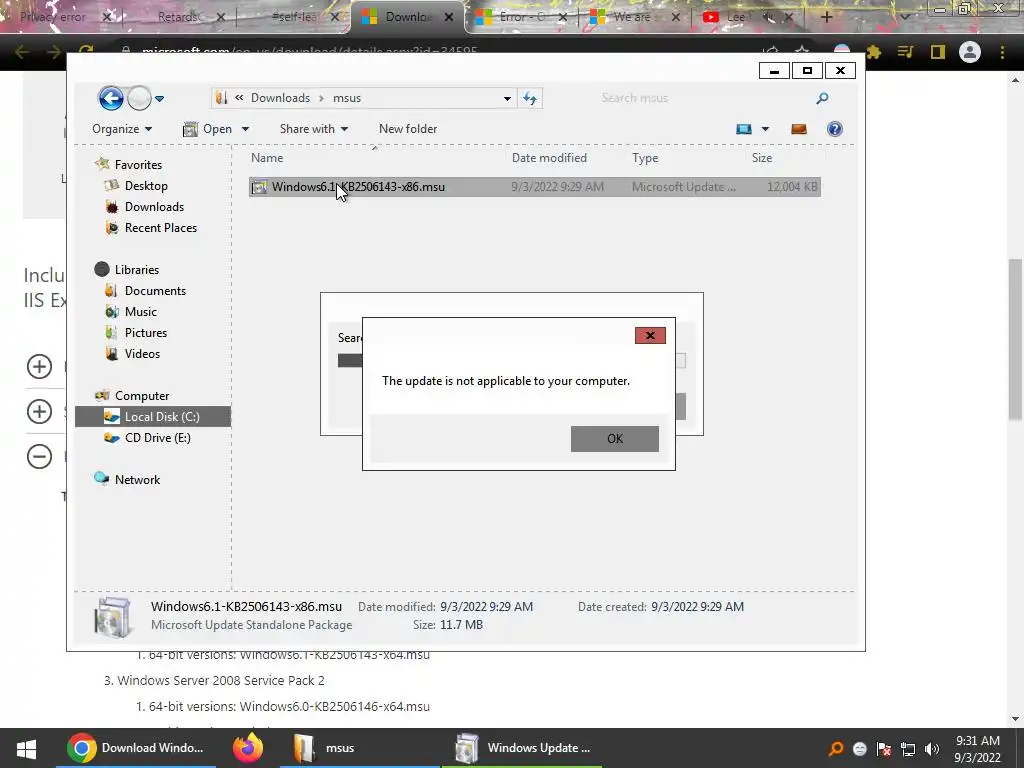Open the Music library
Viewport: 1024px width, 768px height.
coord(140,312)
